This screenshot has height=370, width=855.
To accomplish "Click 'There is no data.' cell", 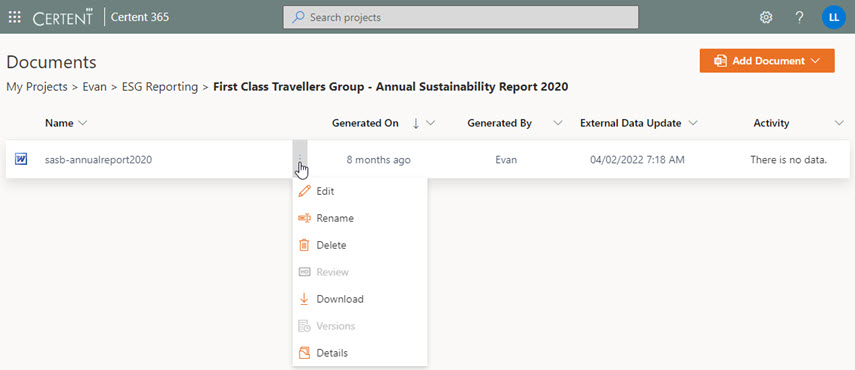I will (788, 160).
